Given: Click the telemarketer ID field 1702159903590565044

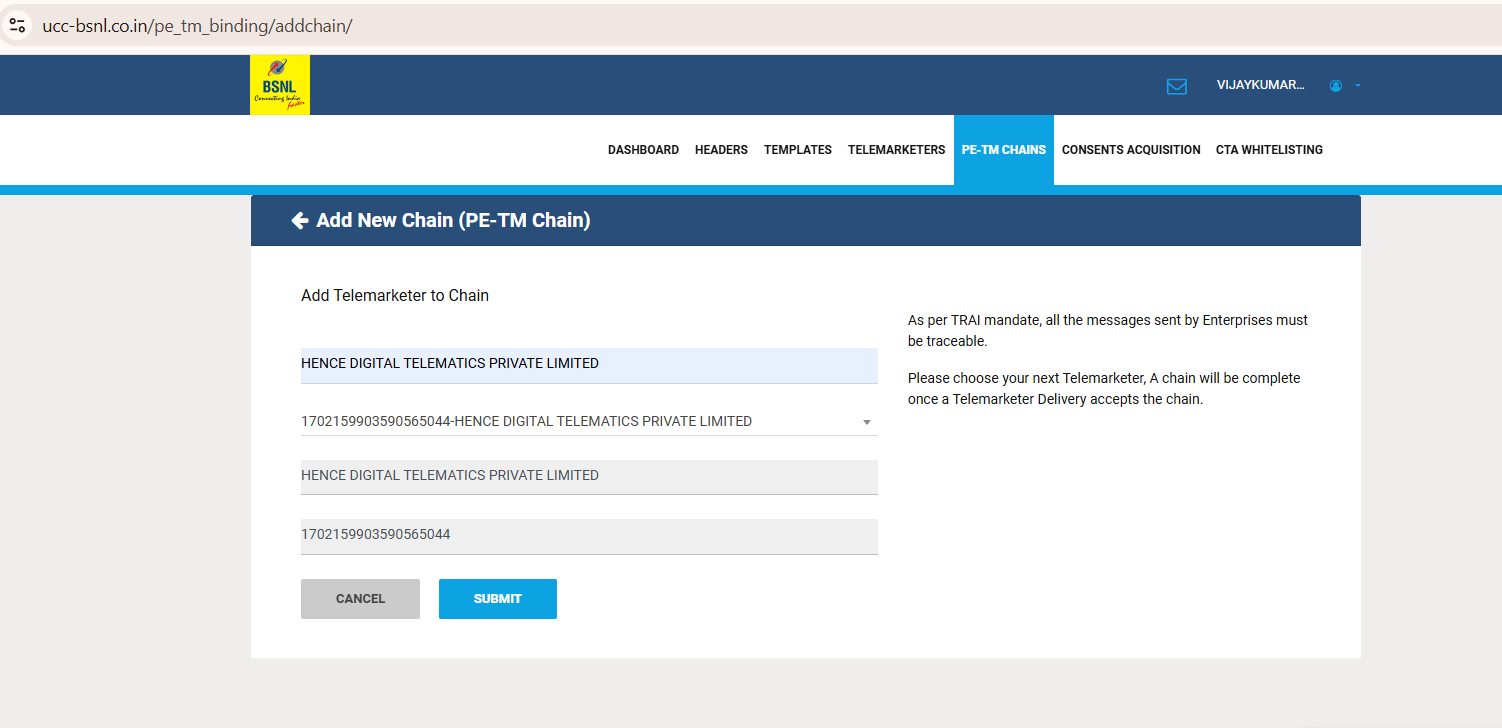Looking at the screenshot, I should [589, 536].
